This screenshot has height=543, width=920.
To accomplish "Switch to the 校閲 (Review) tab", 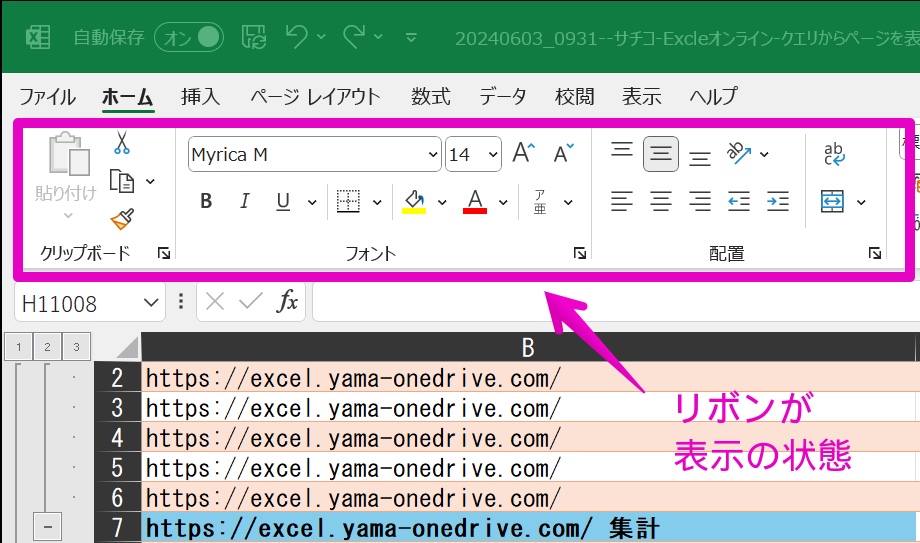I will click(574, 96).
